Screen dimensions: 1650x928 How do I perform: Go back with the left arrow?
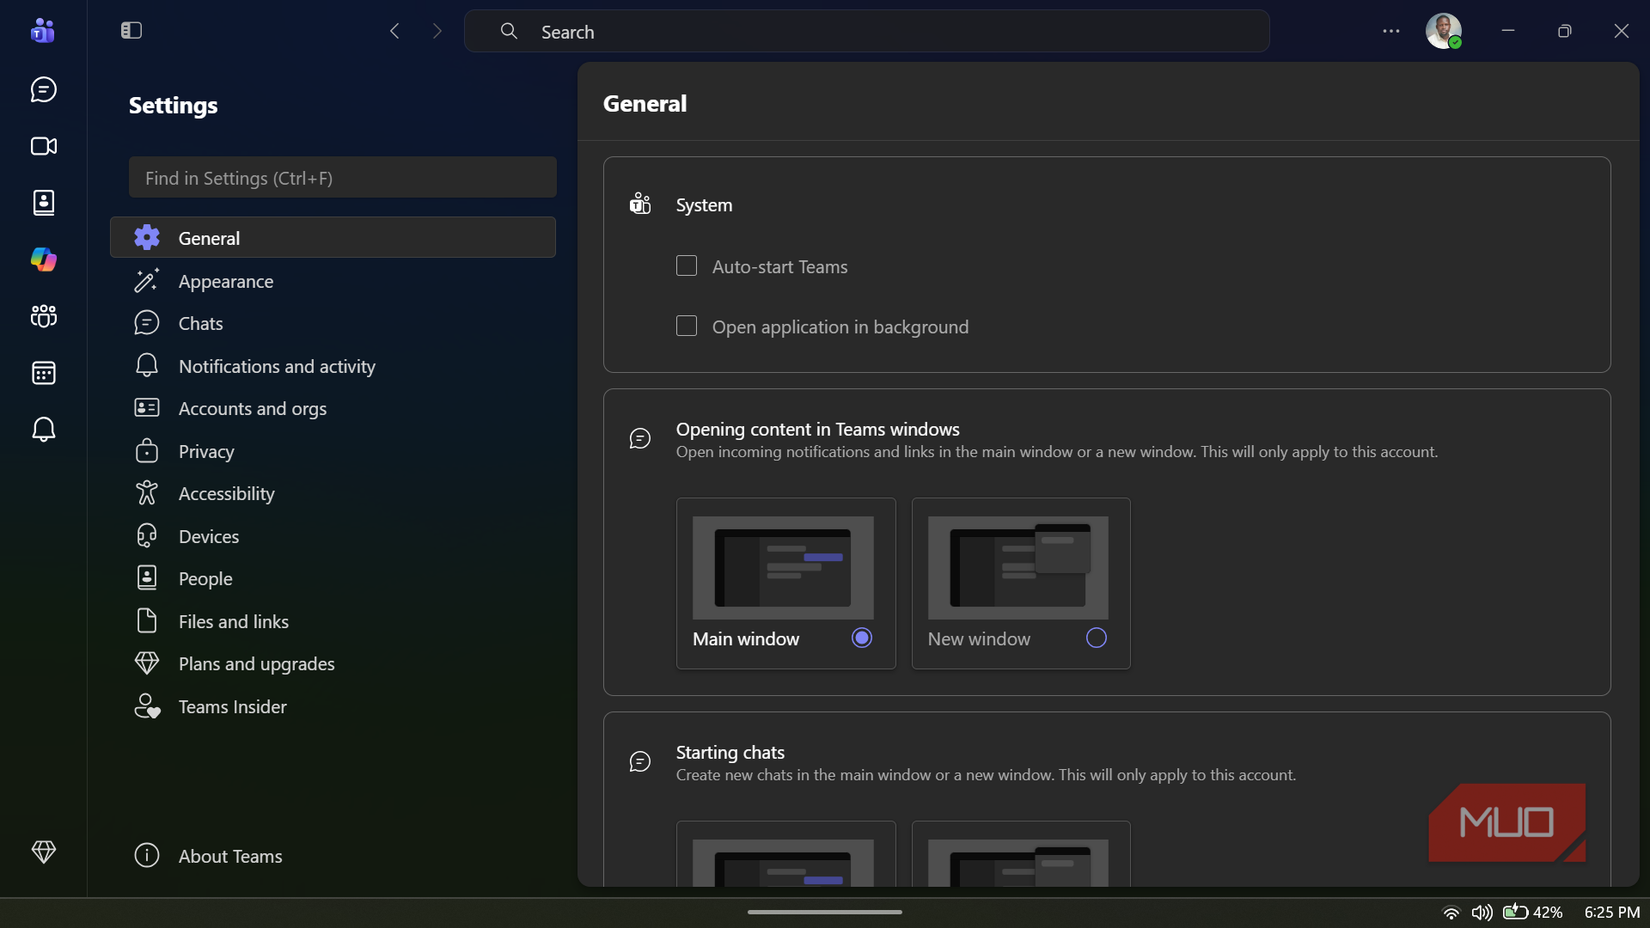coord(394,31)
